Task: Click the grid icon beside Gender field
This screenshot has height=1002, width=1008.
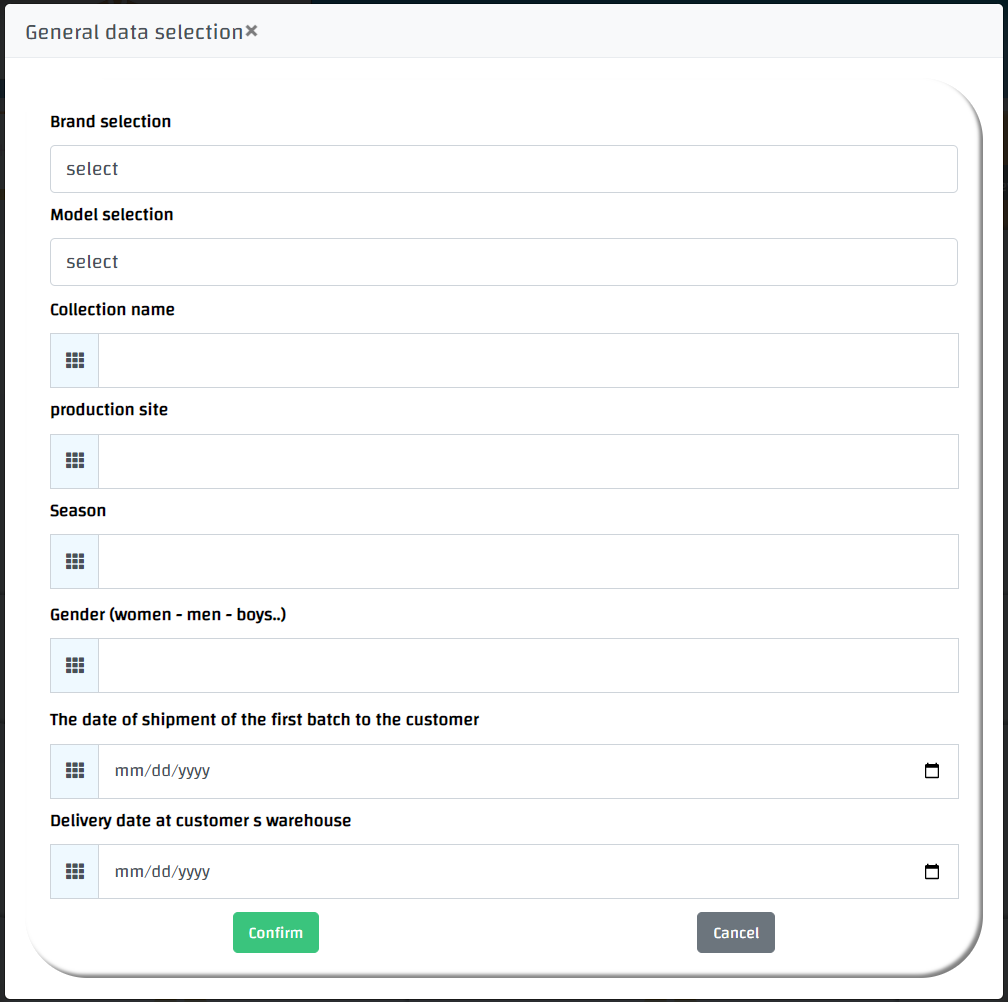Action: [75, 665]
